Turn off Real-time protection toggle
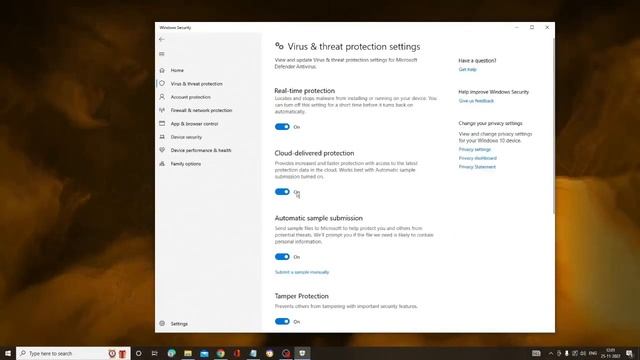This screenshot has height=360, width=640. (282, 127)
